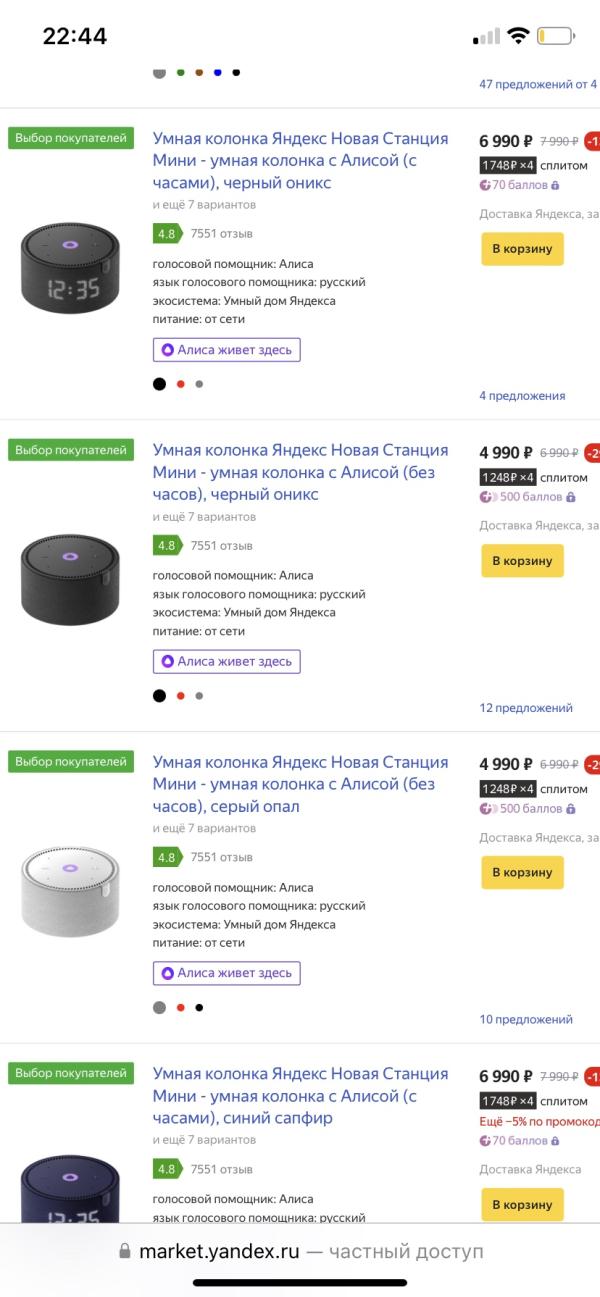
Task: Select black color dot under grey opal speaker
Action: (199, 1008)
